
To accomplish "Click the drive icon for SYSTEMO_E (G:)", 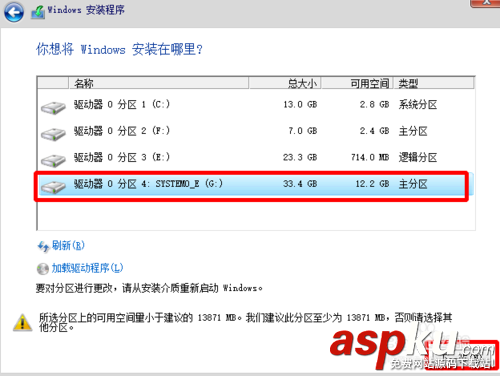I will [x=53, y=187].
